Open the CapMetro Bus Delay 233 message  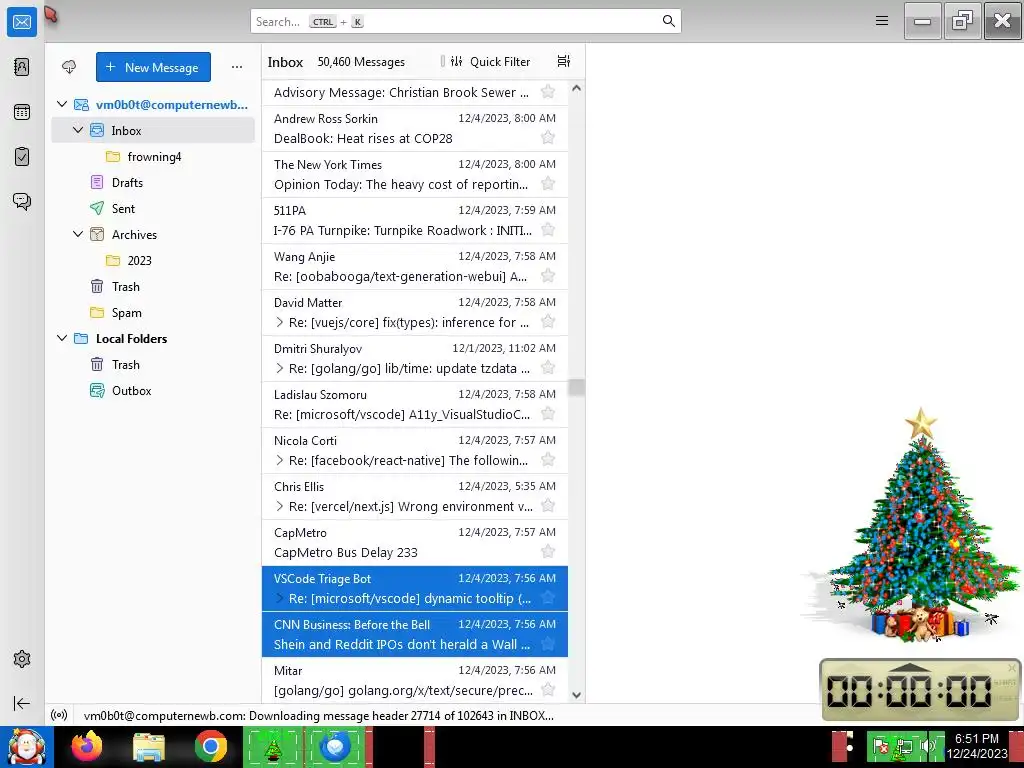[x=415, y=542]
